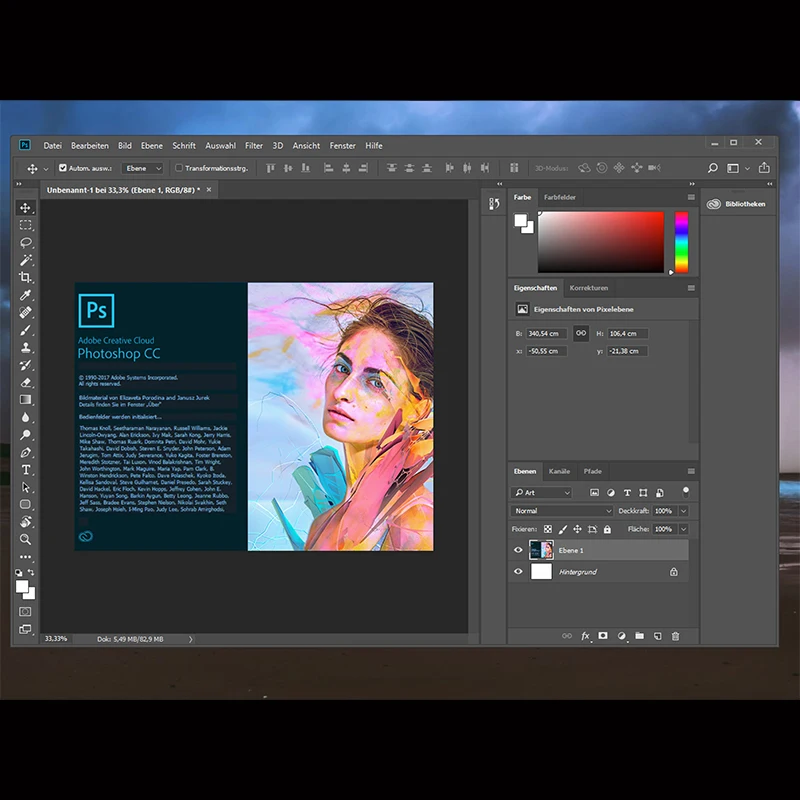Open the Normal blending mode dropdown

(561, 511)
